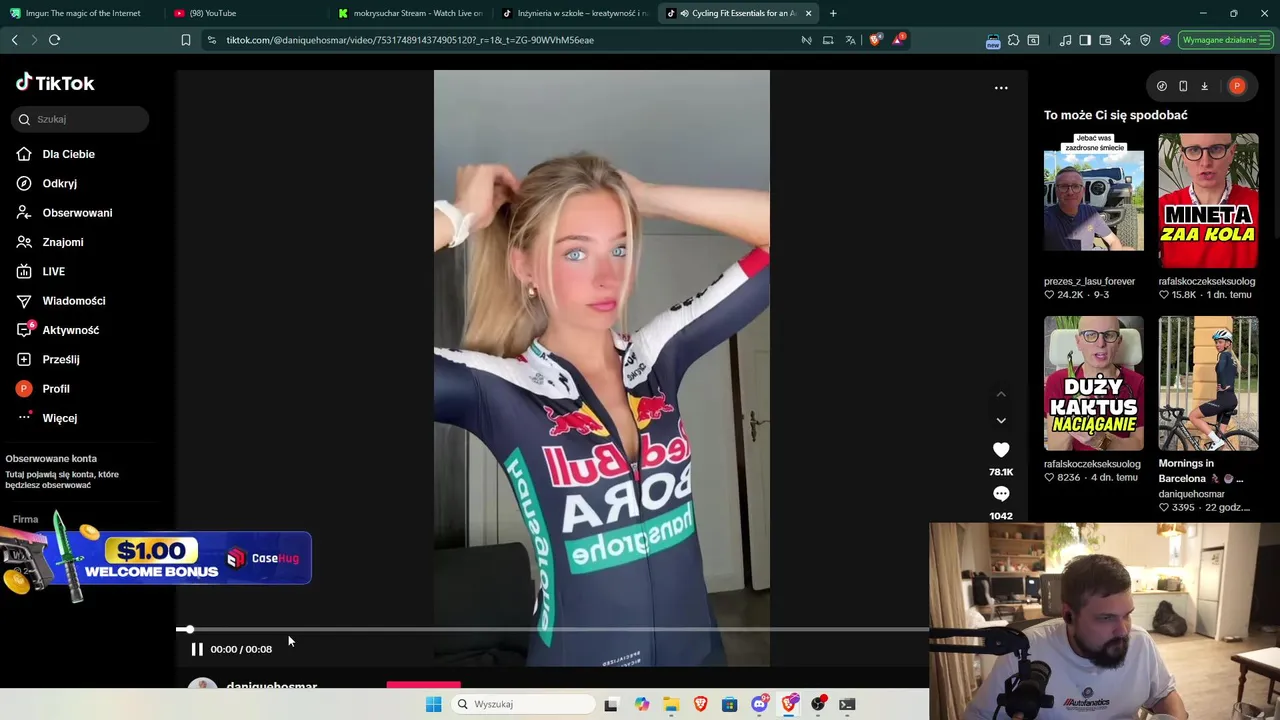Open browser extensions puzzle icon
This screenshot has height=720, width=1280.
(1013, 40)
